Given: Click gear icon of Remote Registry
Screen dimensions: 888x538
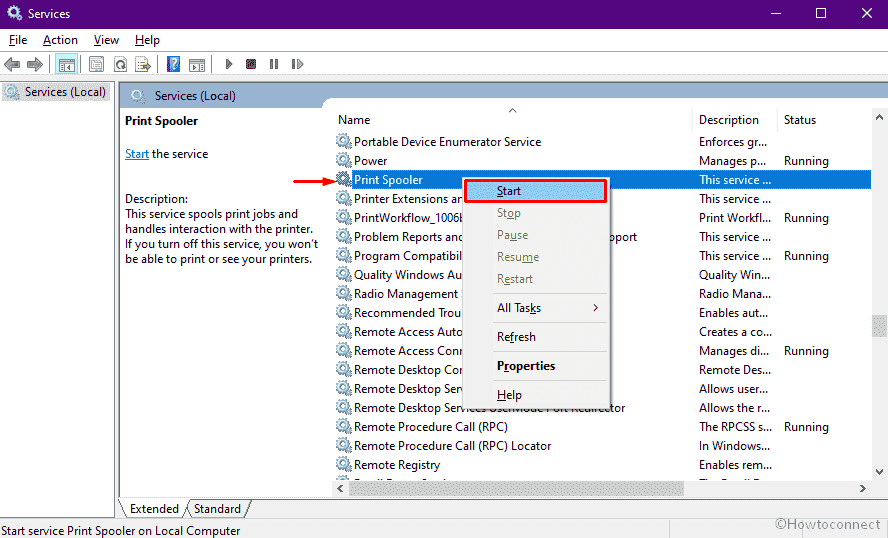Looking at the screenshot, I should 343,464.
